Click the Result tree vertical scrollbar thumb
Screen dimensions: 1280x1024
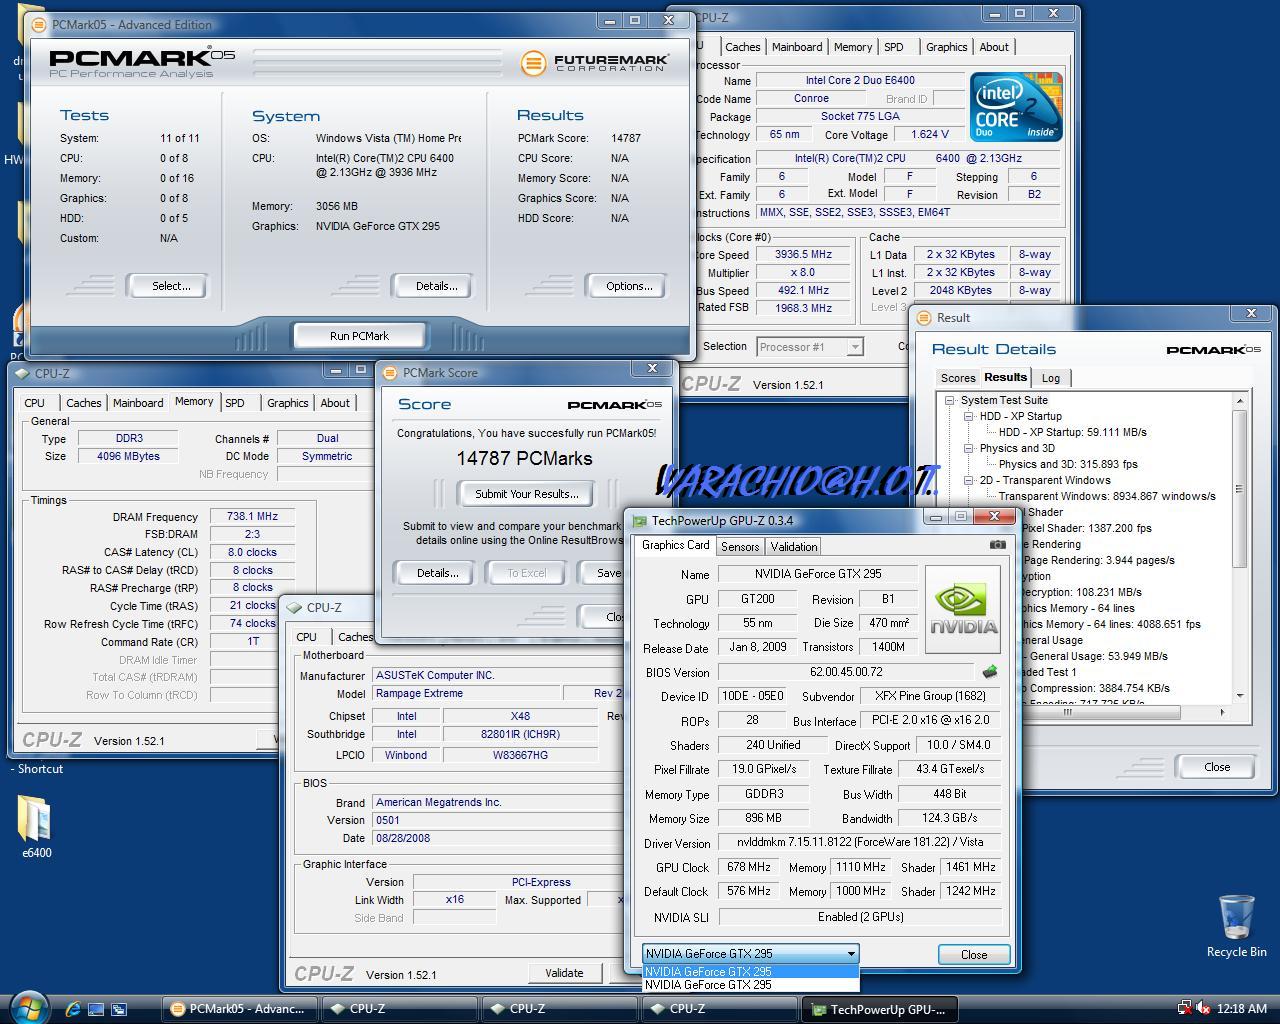1240,490
